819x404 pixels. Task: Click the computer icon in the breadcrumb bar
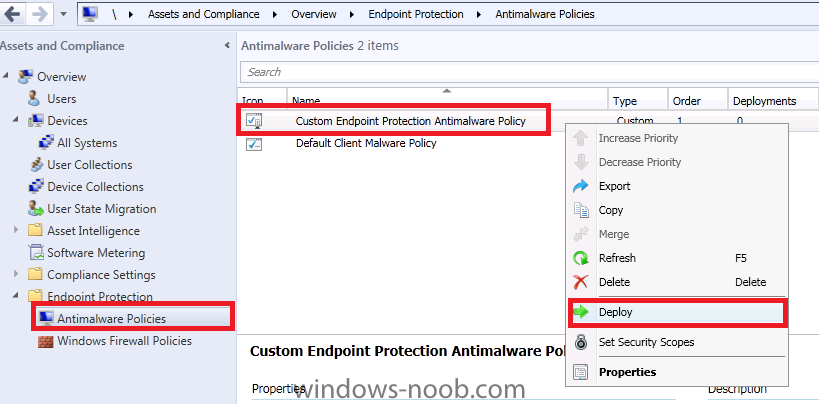tap(90, 14)
